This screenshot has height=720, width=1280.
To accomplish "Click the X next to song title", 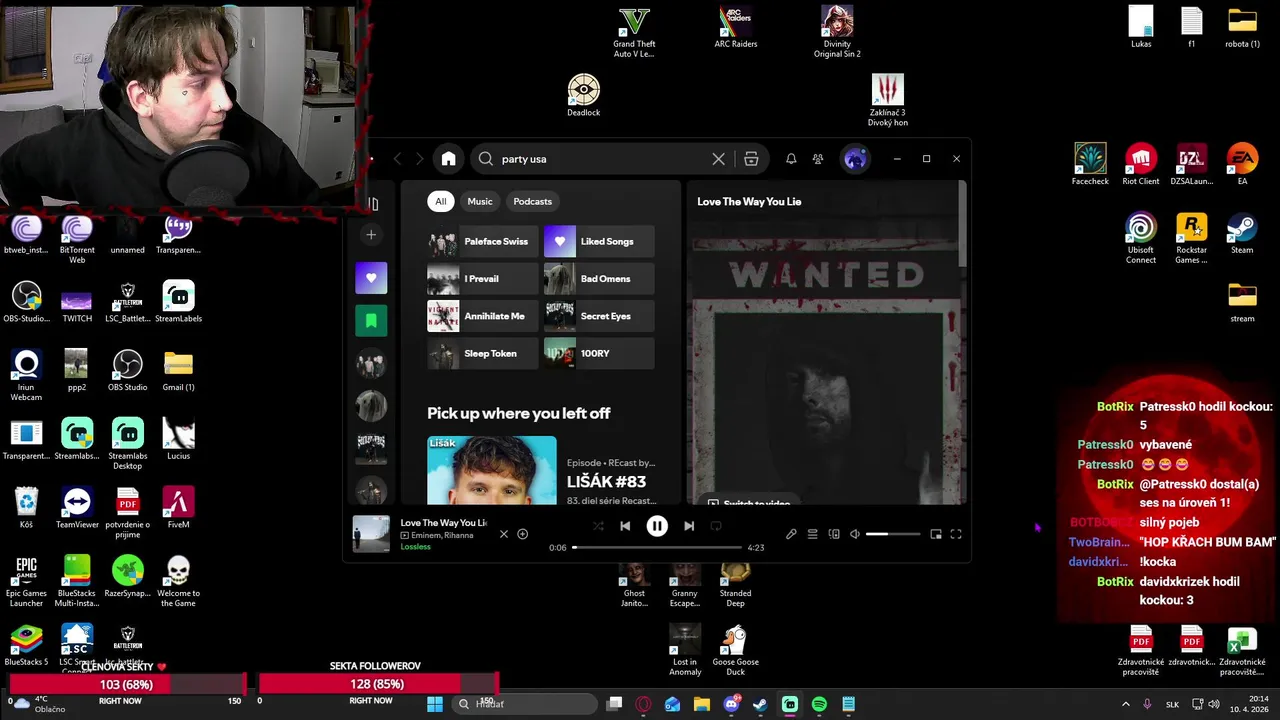I will pyautogui.click(x=504, y=534).
